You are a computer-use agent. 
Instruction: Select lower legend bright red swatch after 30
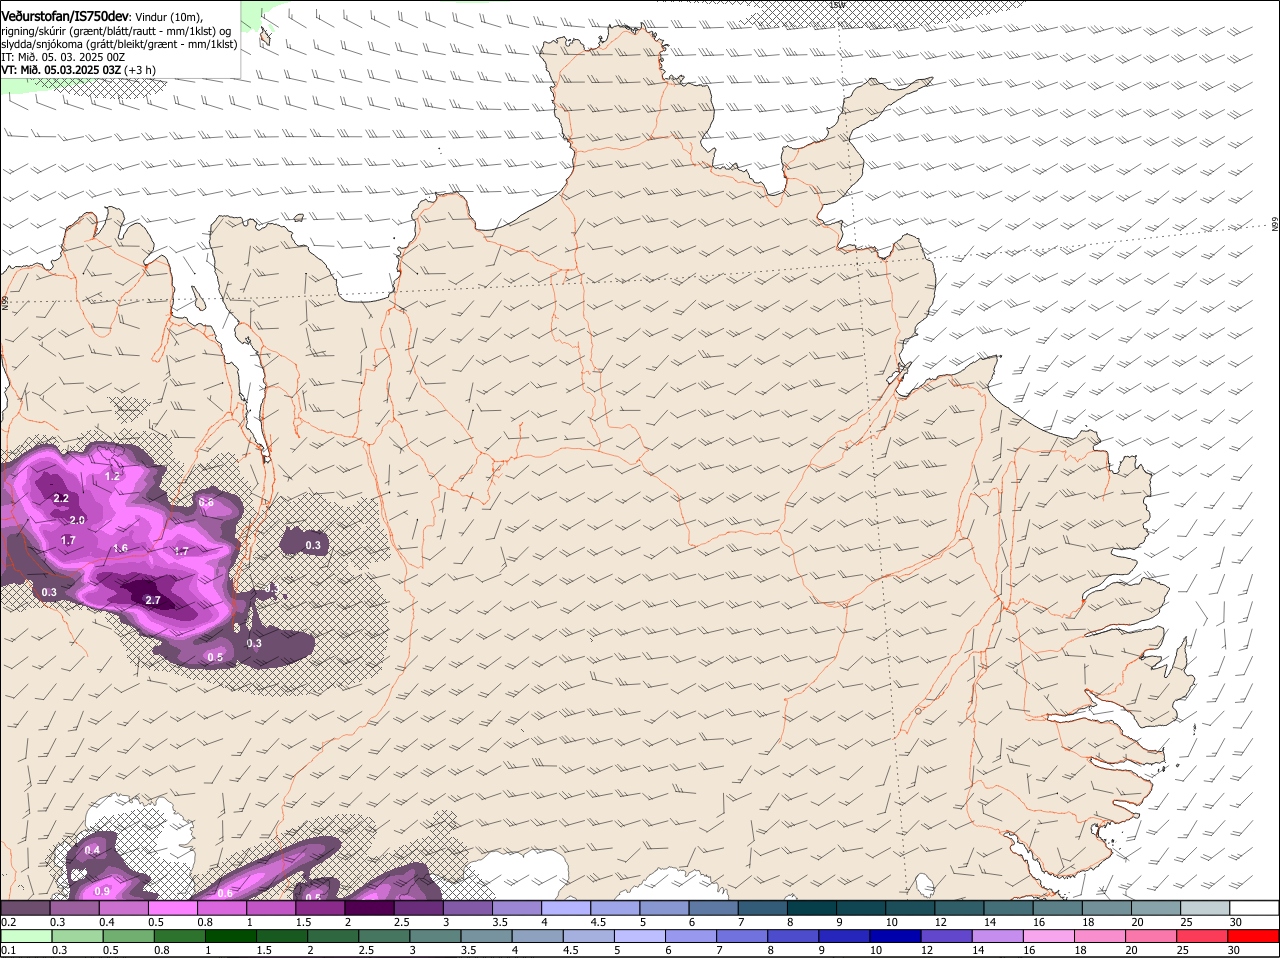click(x=1254, y=936)
